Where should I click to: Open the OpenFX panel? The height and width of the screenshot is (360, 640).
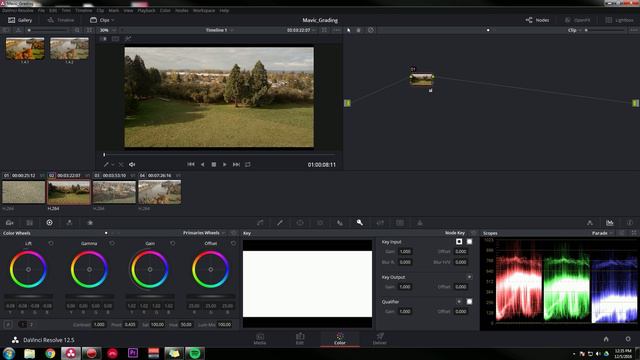pyautogui.click(x=578, y=20)
